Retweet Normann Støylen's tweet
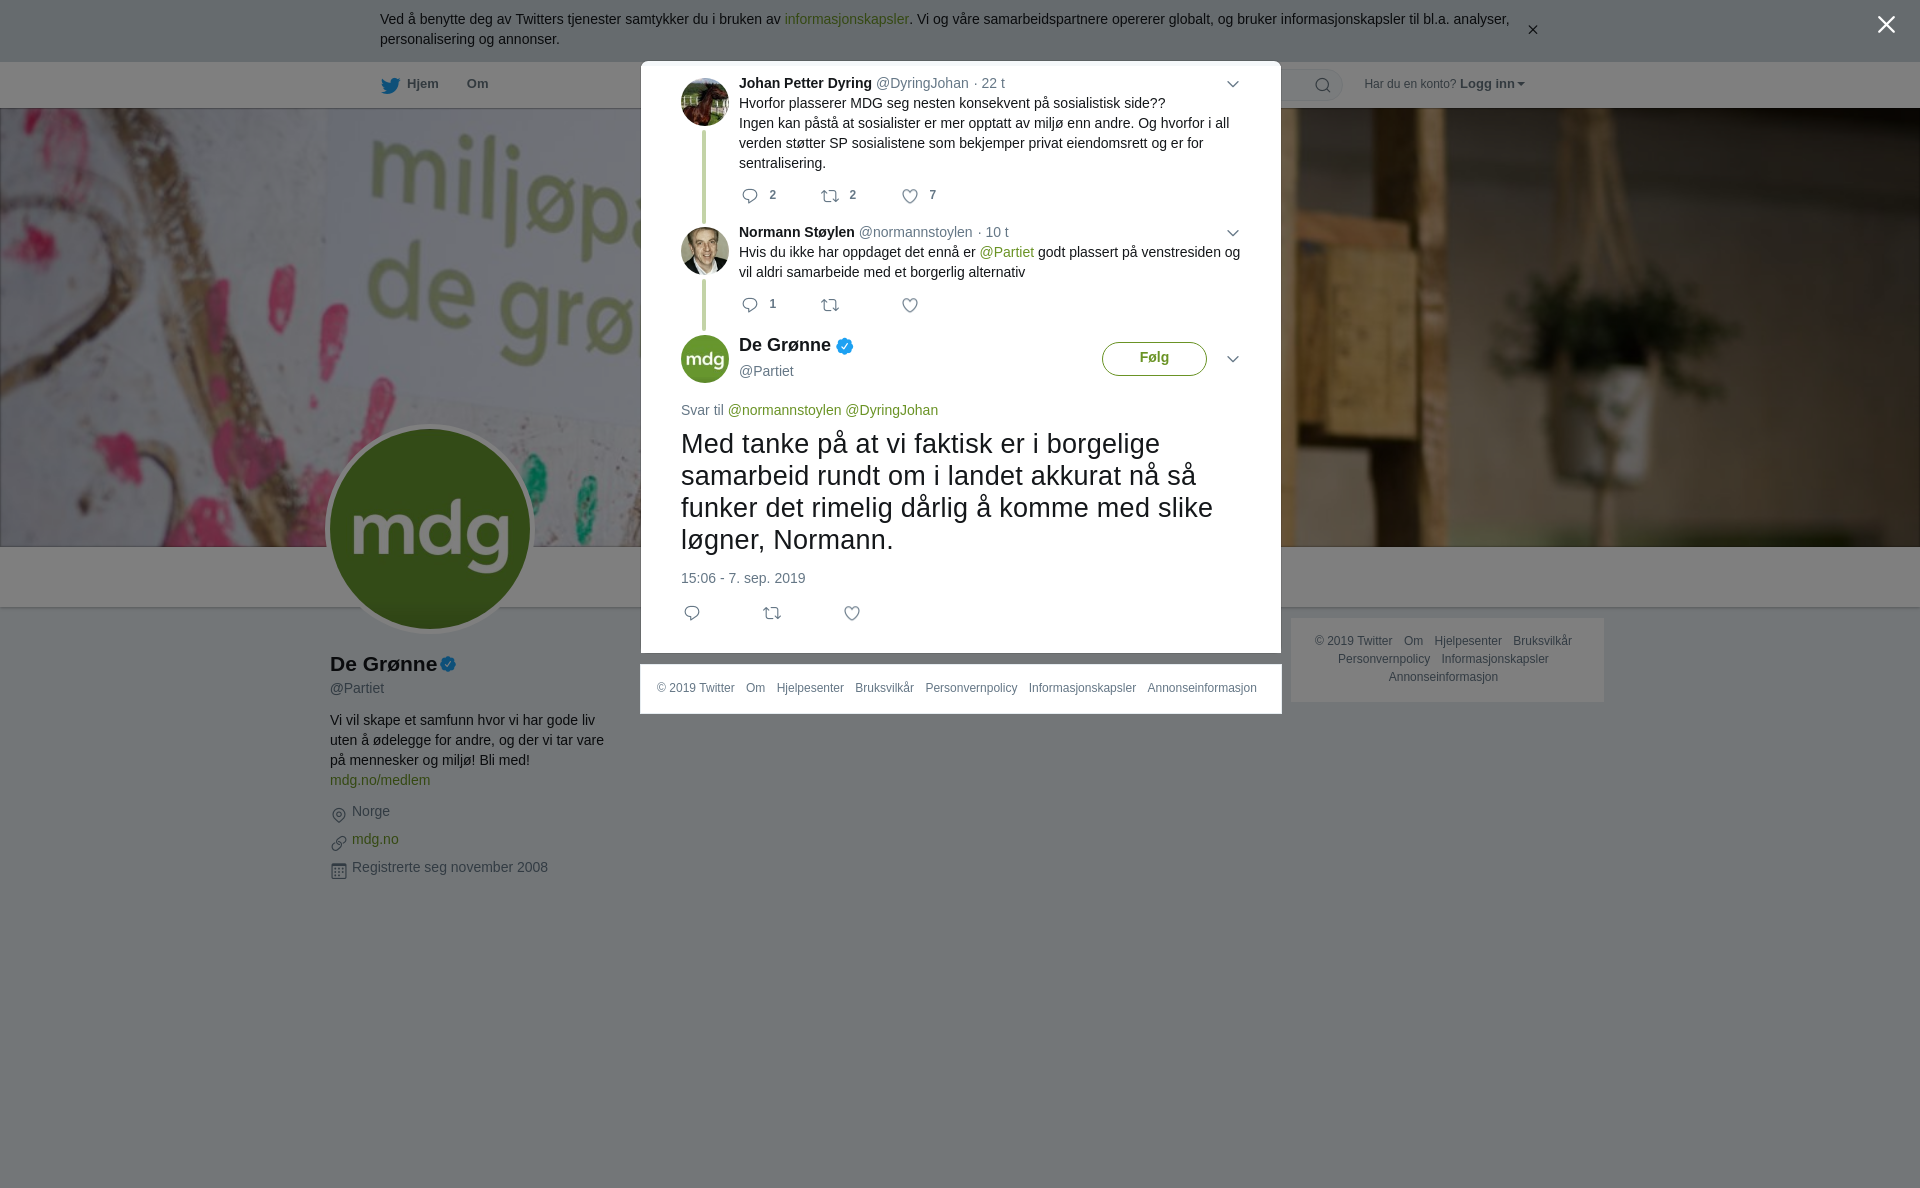This screenshot has width=1920, height=1188. (x=830, y=305)
